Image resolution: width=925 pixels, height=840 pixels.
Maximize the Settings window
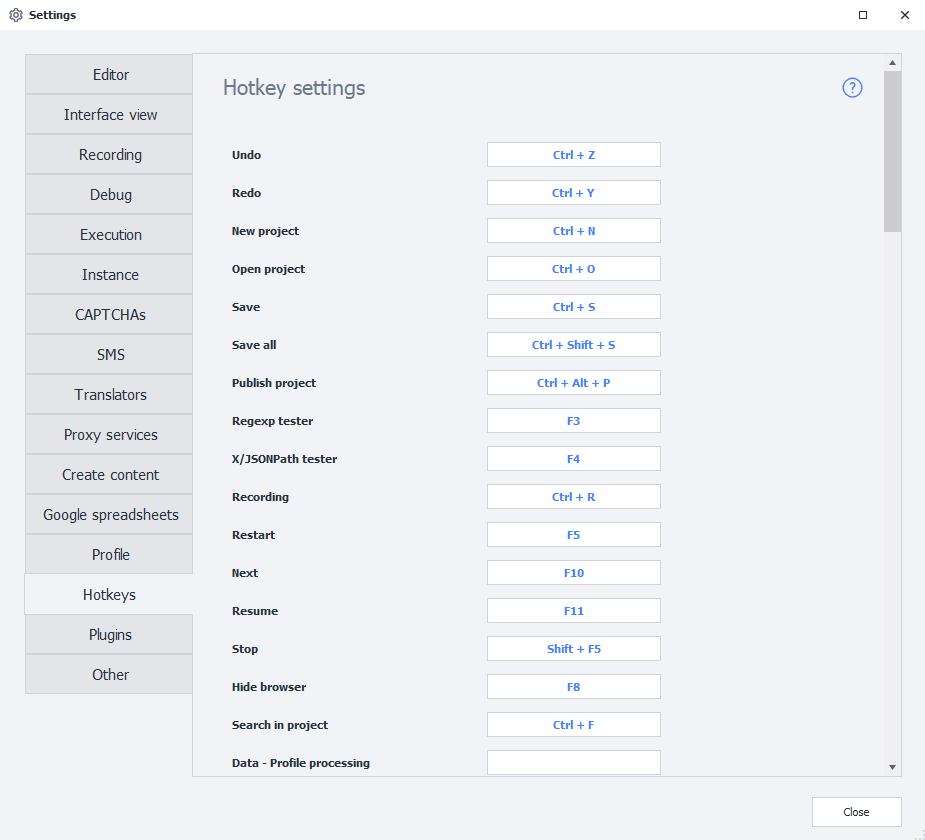point(863,15)
